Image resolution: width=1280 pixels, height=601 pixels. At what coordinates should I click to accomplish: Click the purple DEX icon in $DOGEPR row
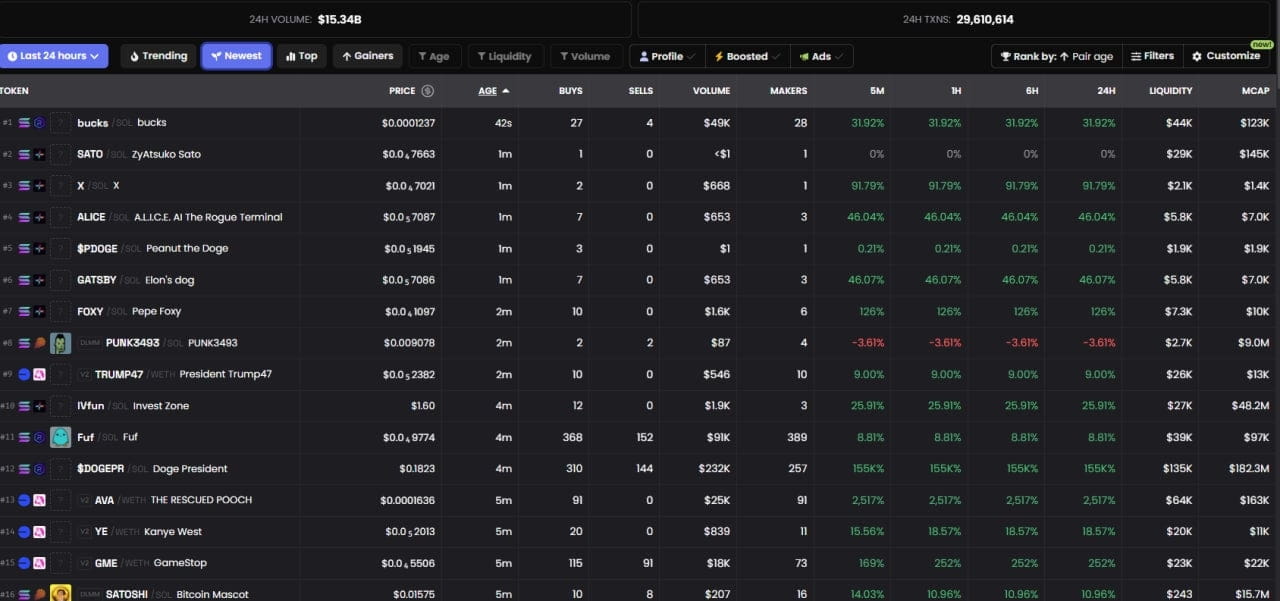click(39, 469)
